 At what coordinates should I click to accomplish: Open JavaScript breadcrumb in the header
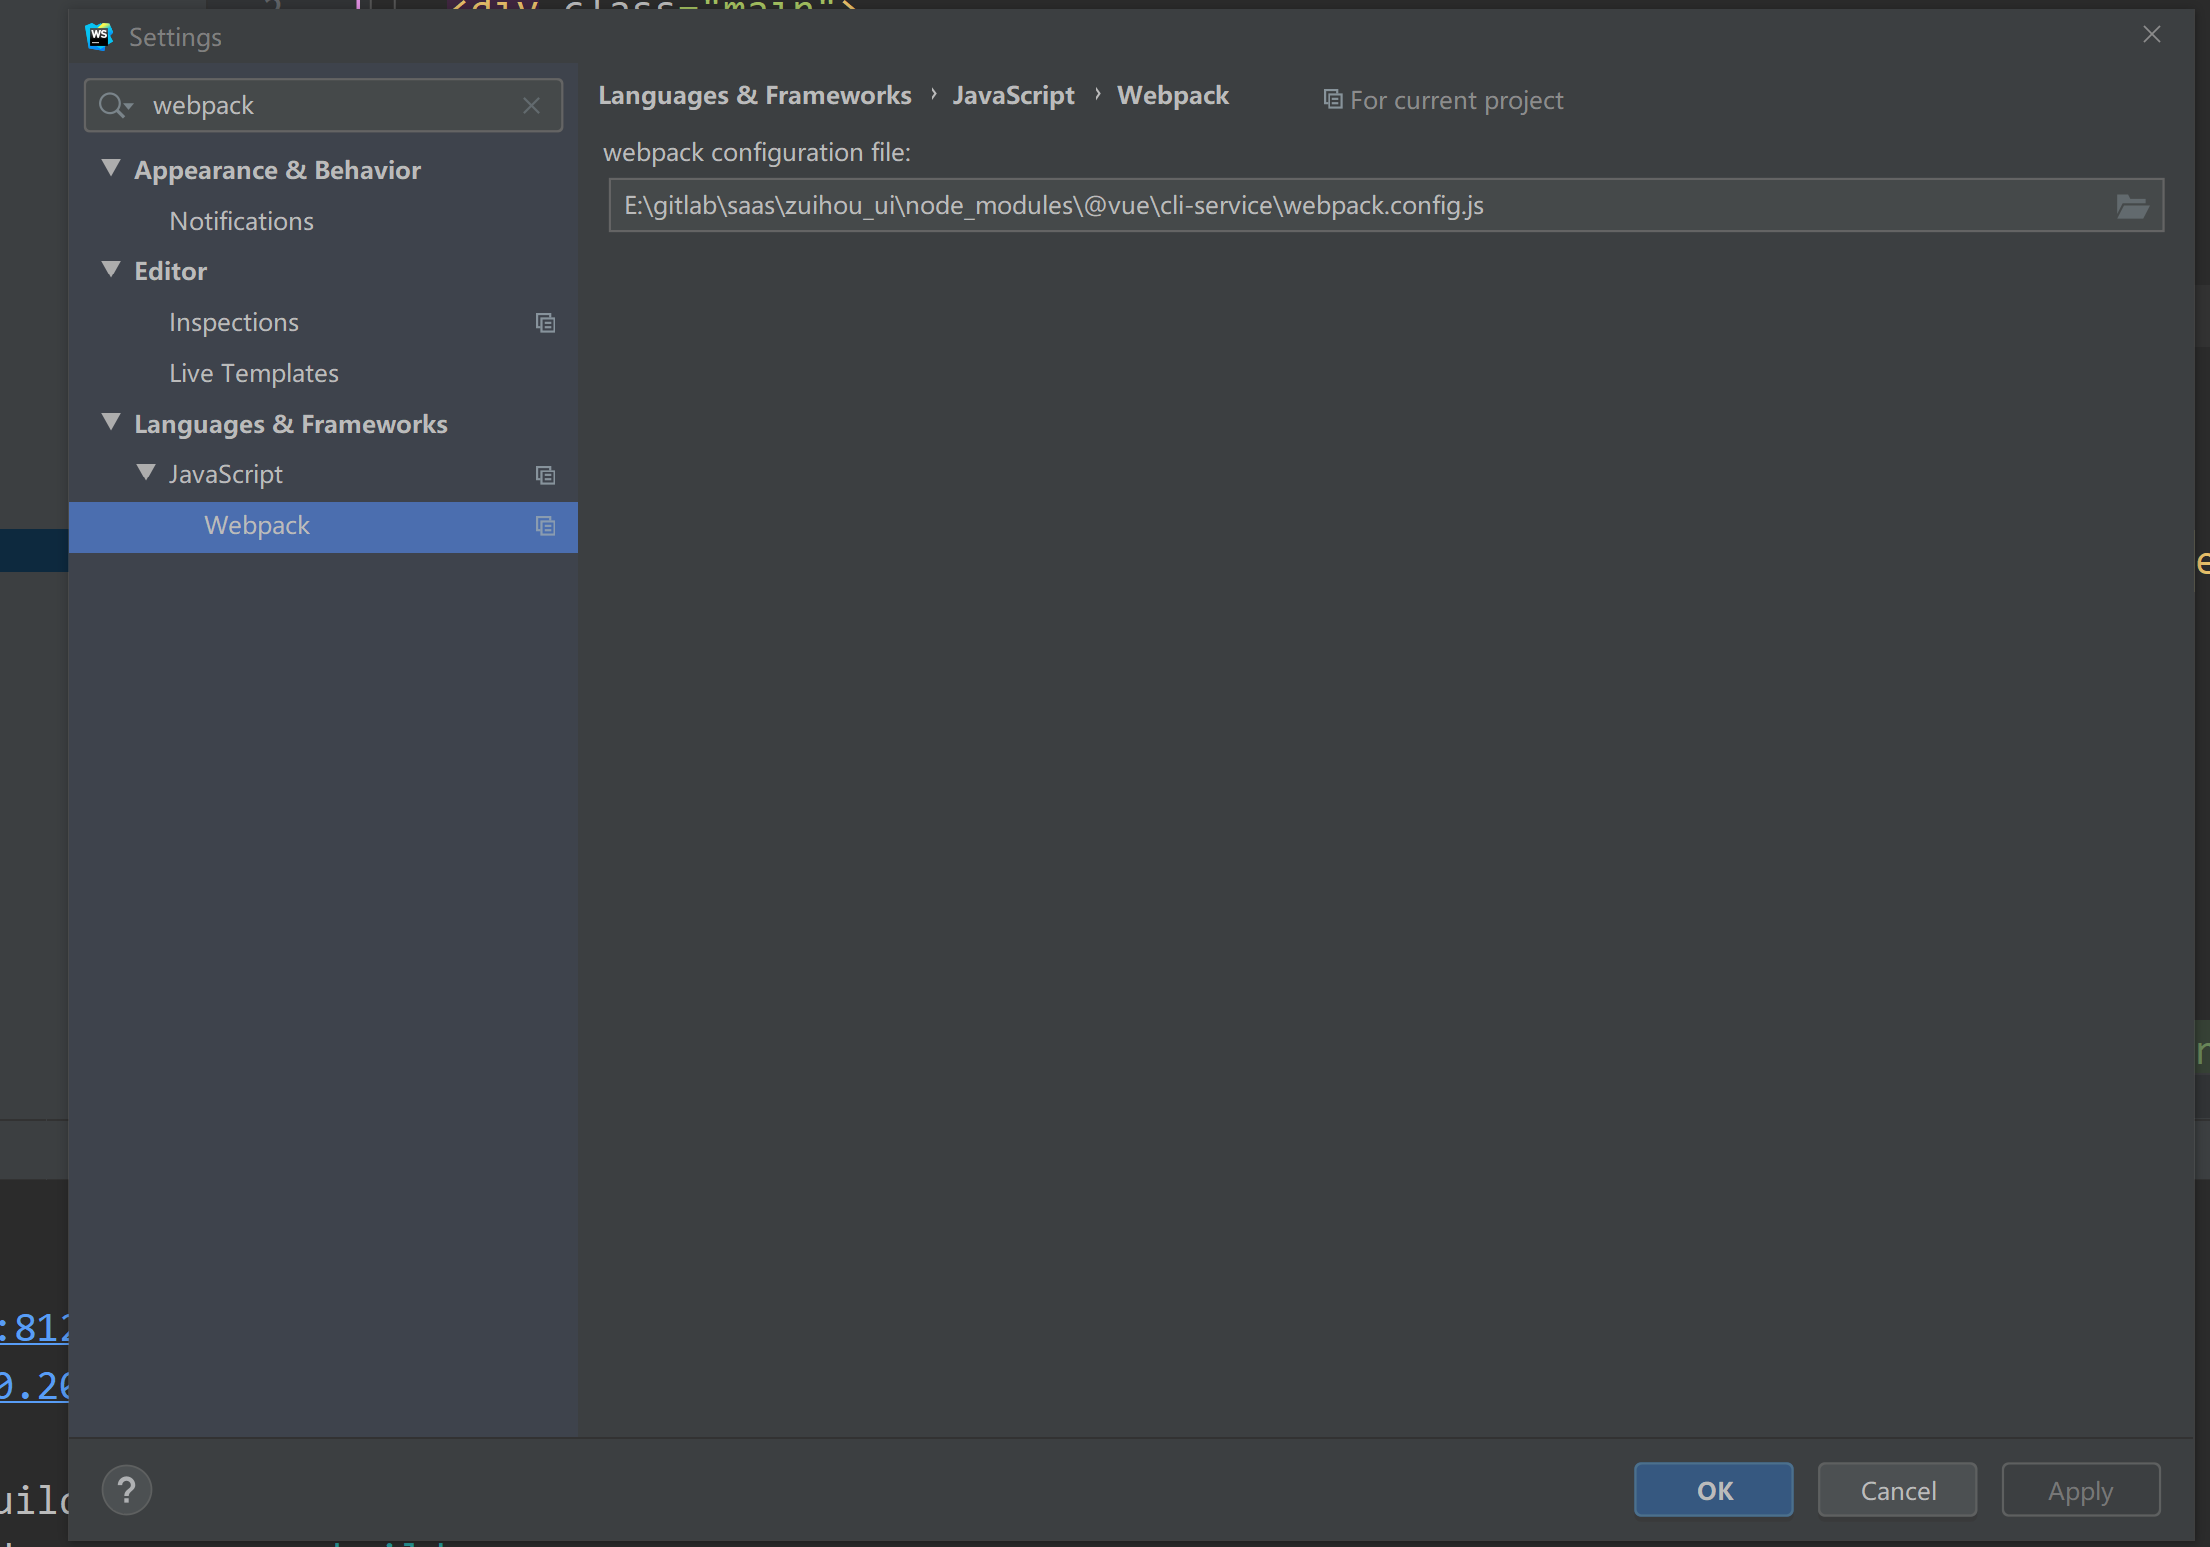coord(1013,95)
